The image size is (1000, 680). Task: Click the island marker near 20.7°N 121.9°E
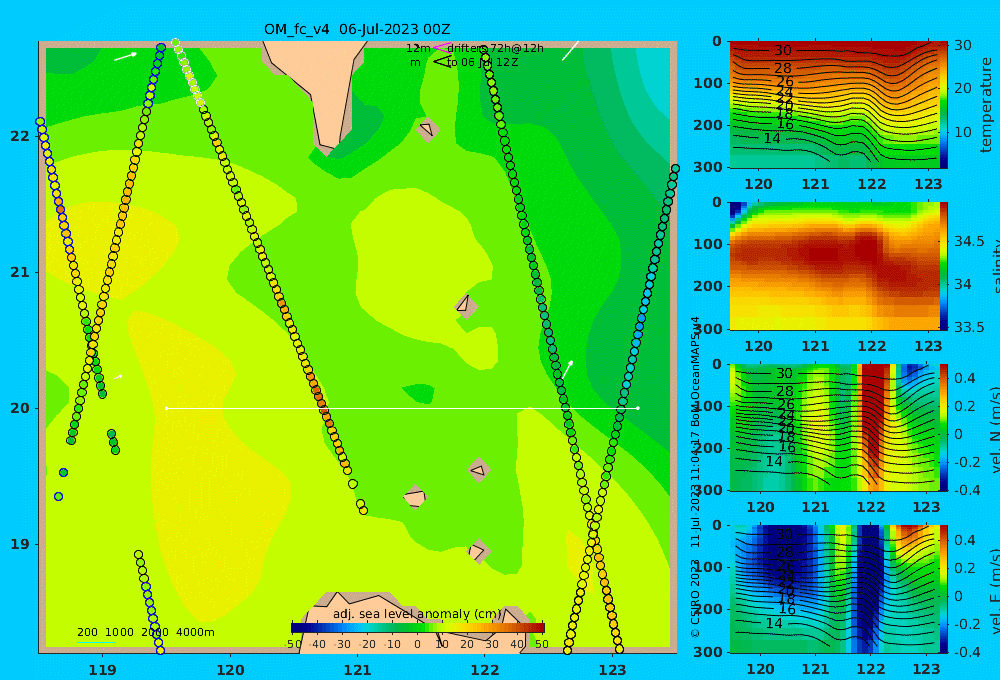click(x=466, y=306)
